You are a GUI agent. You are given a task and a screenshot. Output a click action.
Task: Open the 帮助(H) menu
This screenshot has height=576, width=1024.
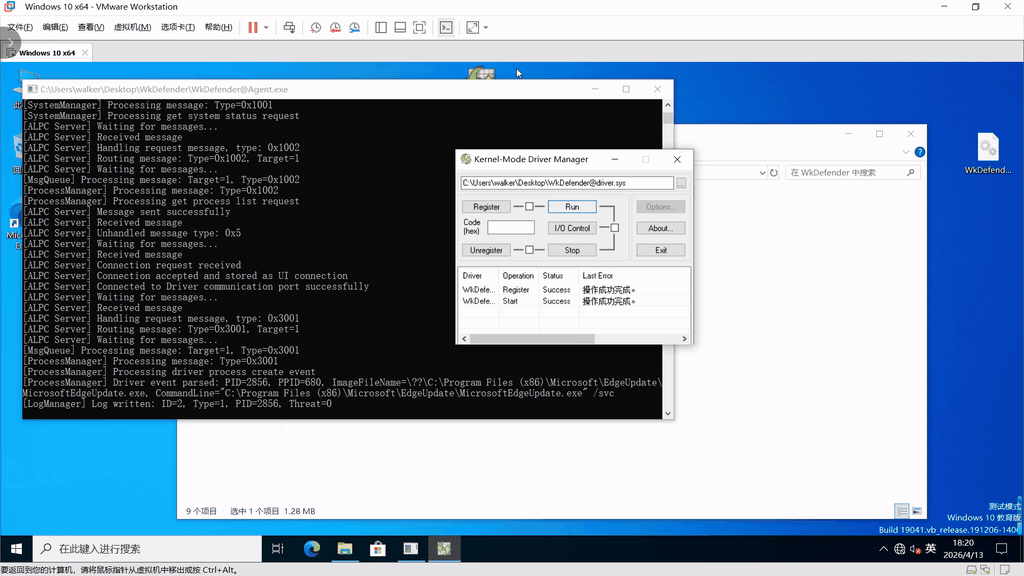coord(218,27)
